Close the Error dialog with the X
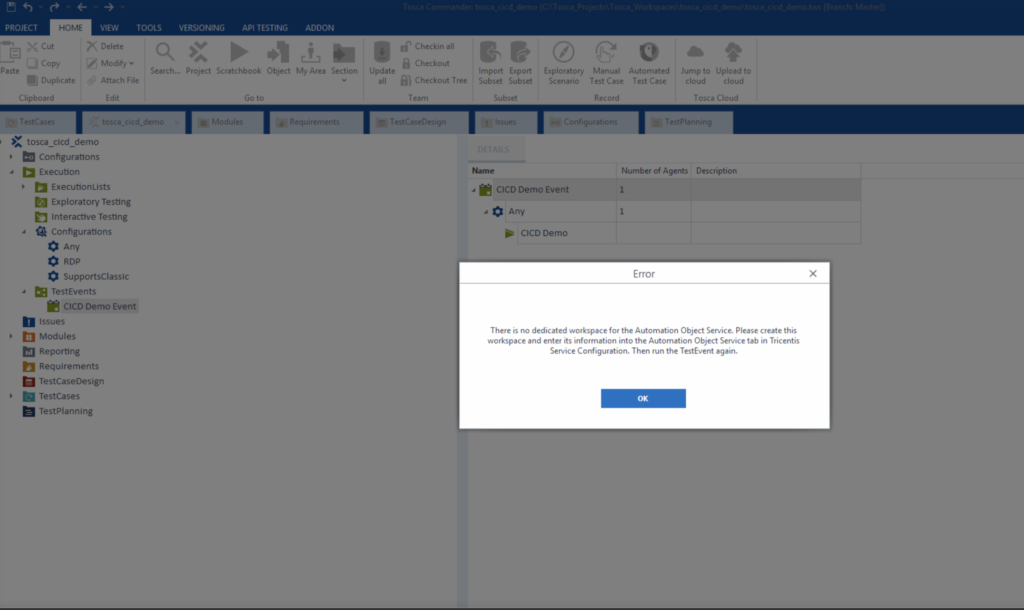The width and height of the screenshot is (1024, 610). click(x=812, y=273)
